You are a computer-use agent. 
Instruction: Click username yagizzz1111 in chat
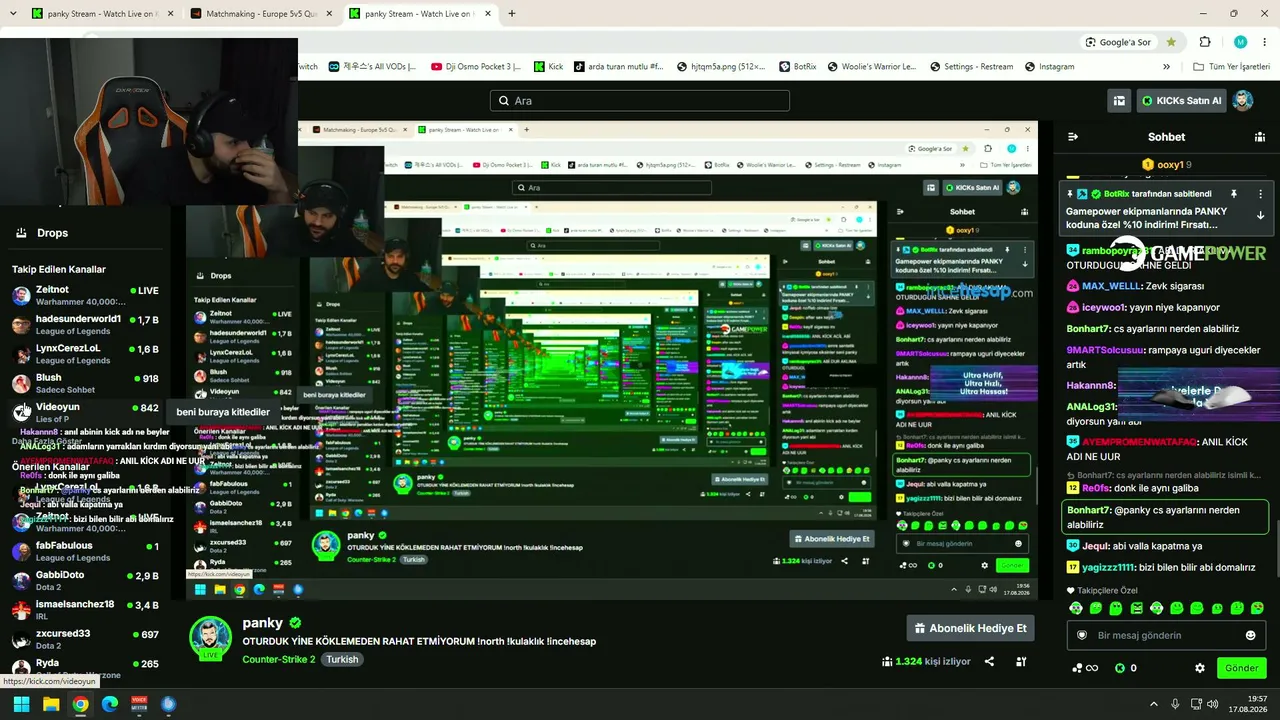(x=1108, y=567)
